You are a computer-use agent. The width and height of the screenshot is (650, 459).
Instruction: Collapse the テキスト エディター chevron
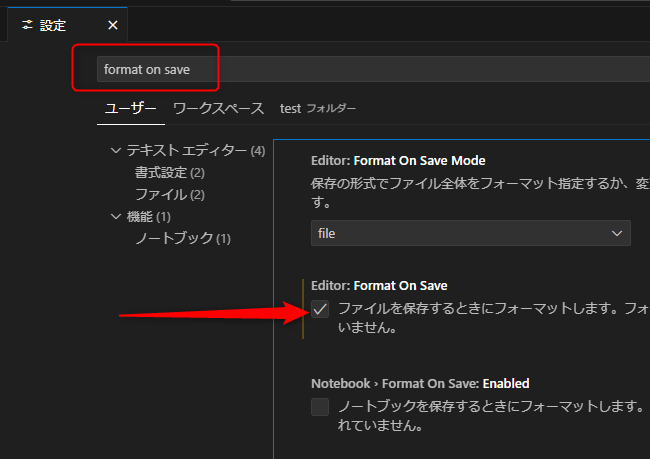point(116,151)
